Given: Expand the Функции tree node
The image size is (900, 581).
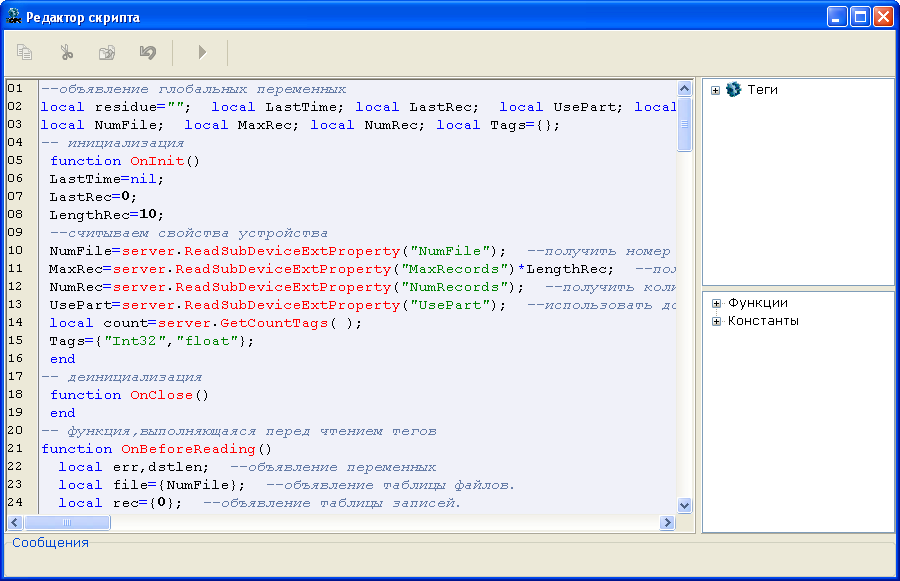Looking at the screenshot, I should click(716, 304).
